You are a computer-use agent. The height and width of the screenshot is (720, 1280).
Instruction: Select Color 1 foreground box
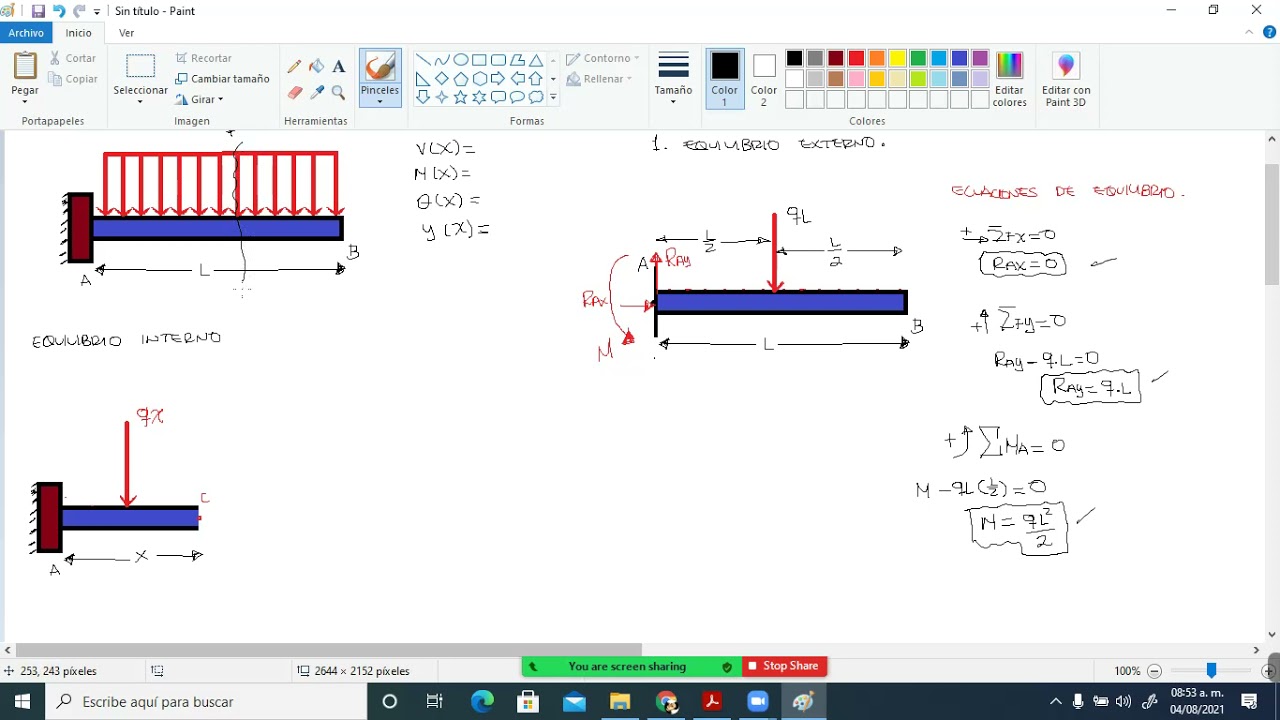(725, 79)
